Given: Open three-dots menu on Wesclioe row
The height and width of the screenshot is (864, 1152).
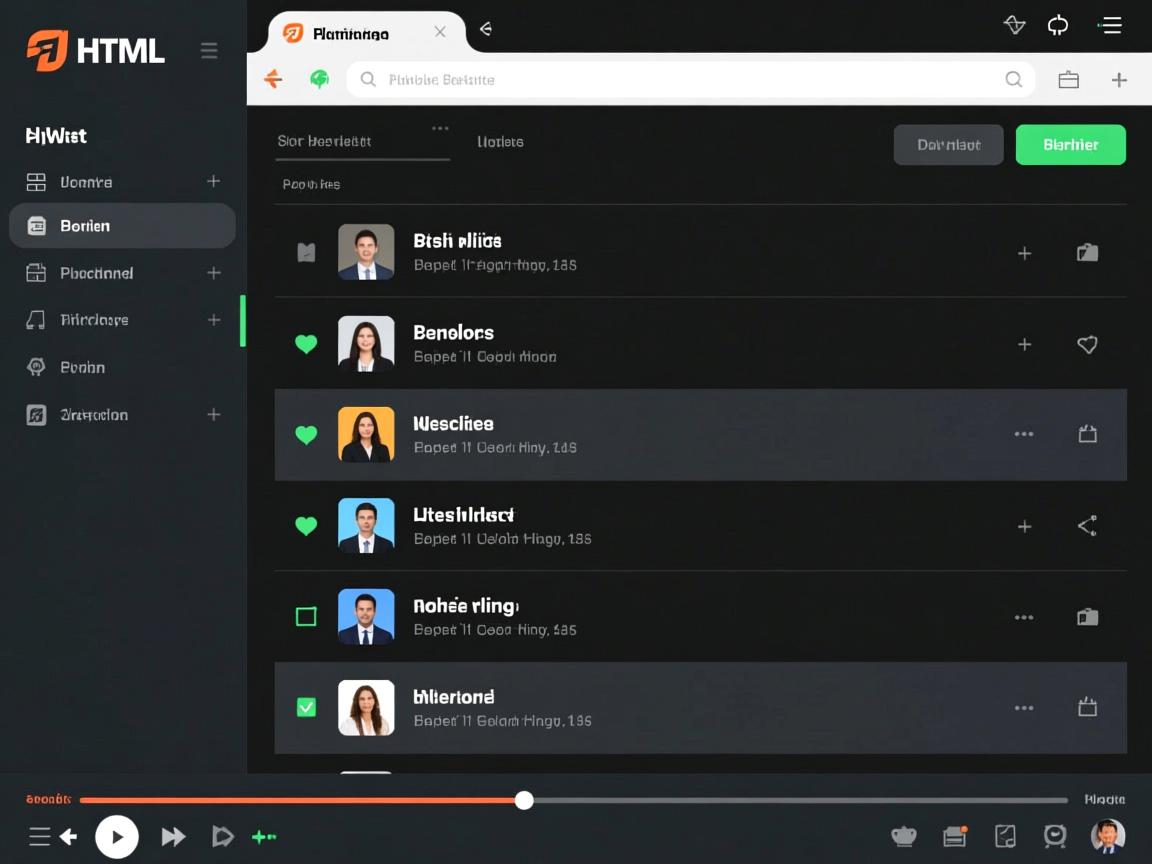Looking at the screenshot, I should 1024,435.
